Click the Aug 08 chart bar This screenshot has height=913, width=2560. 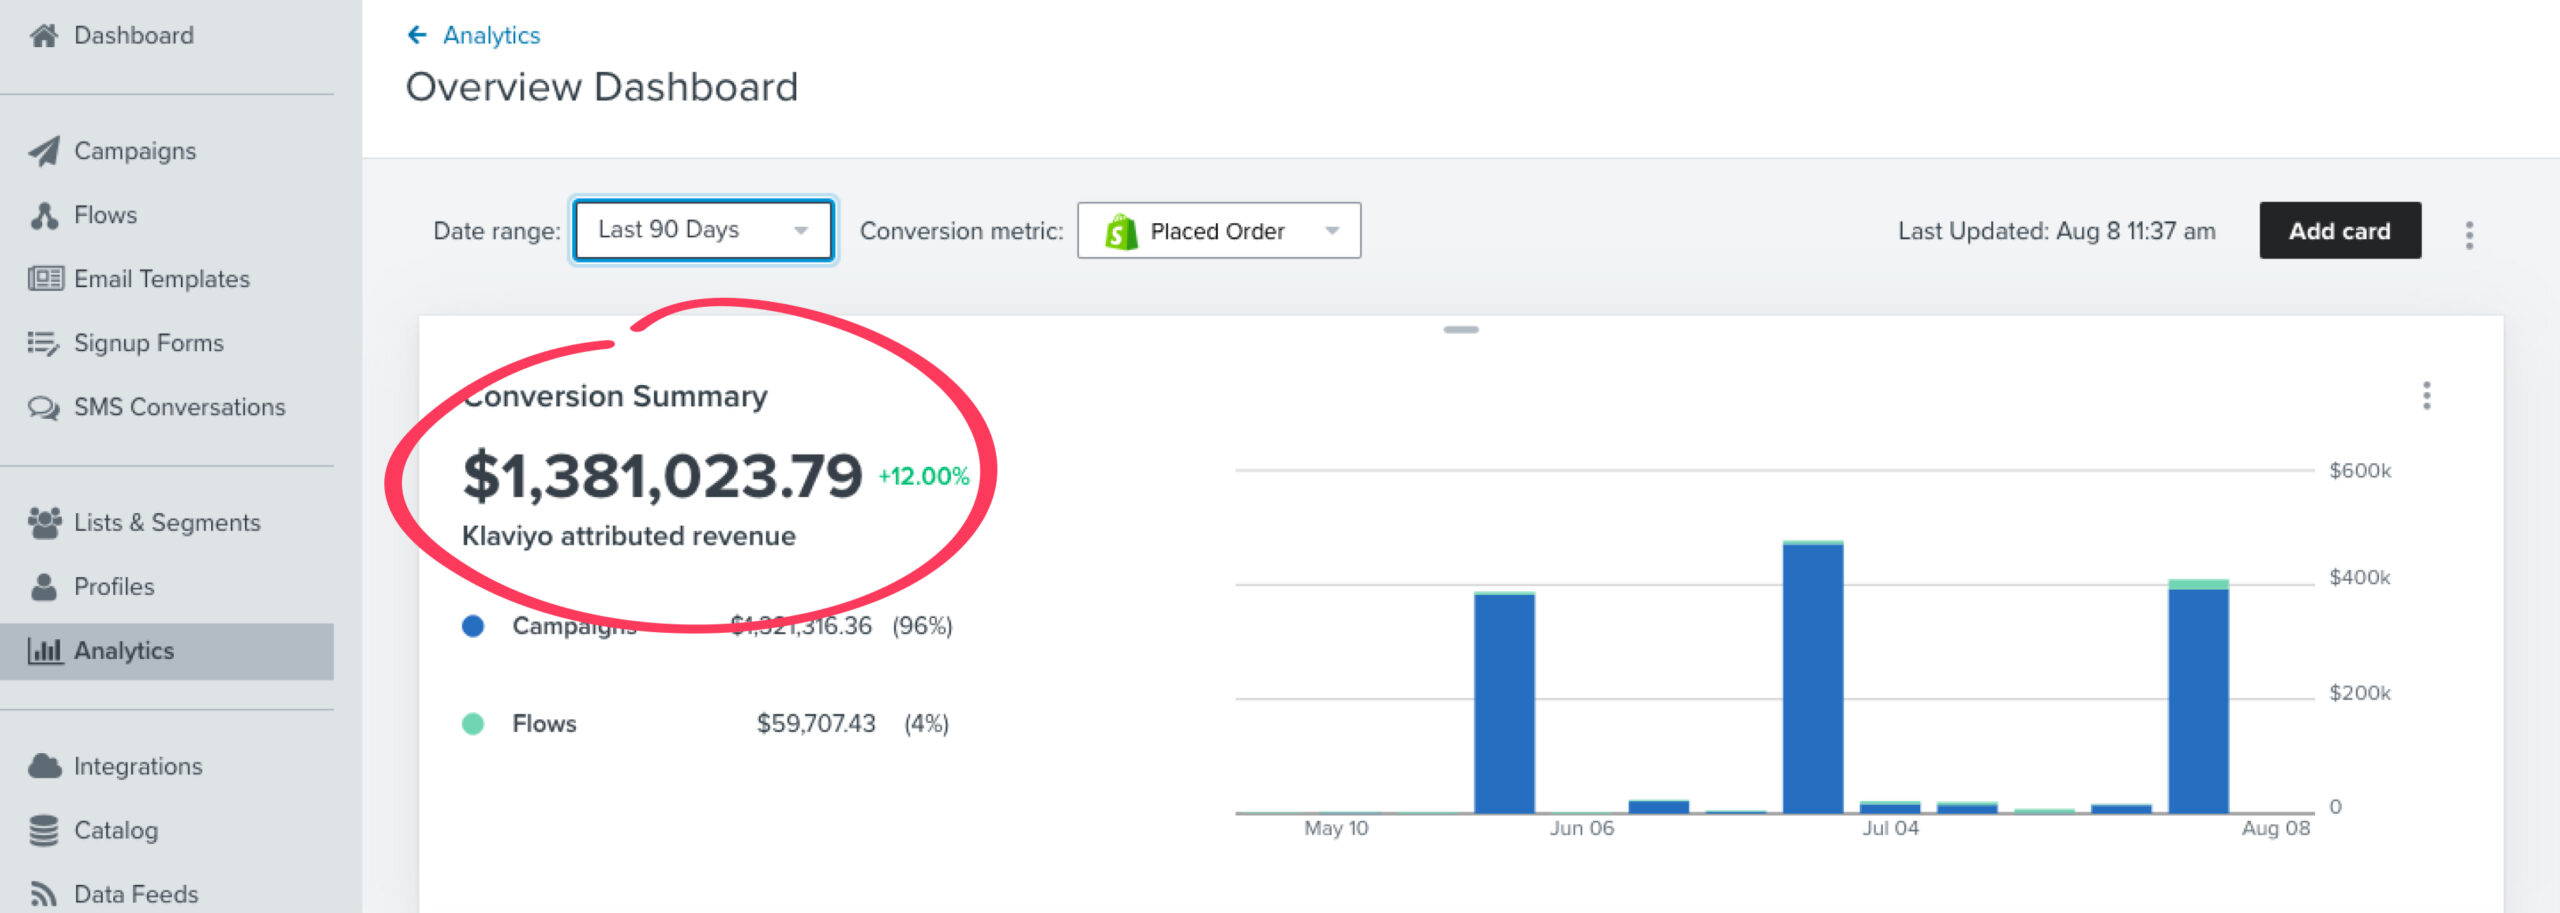pyautogui.click(x=2198, y=696)
